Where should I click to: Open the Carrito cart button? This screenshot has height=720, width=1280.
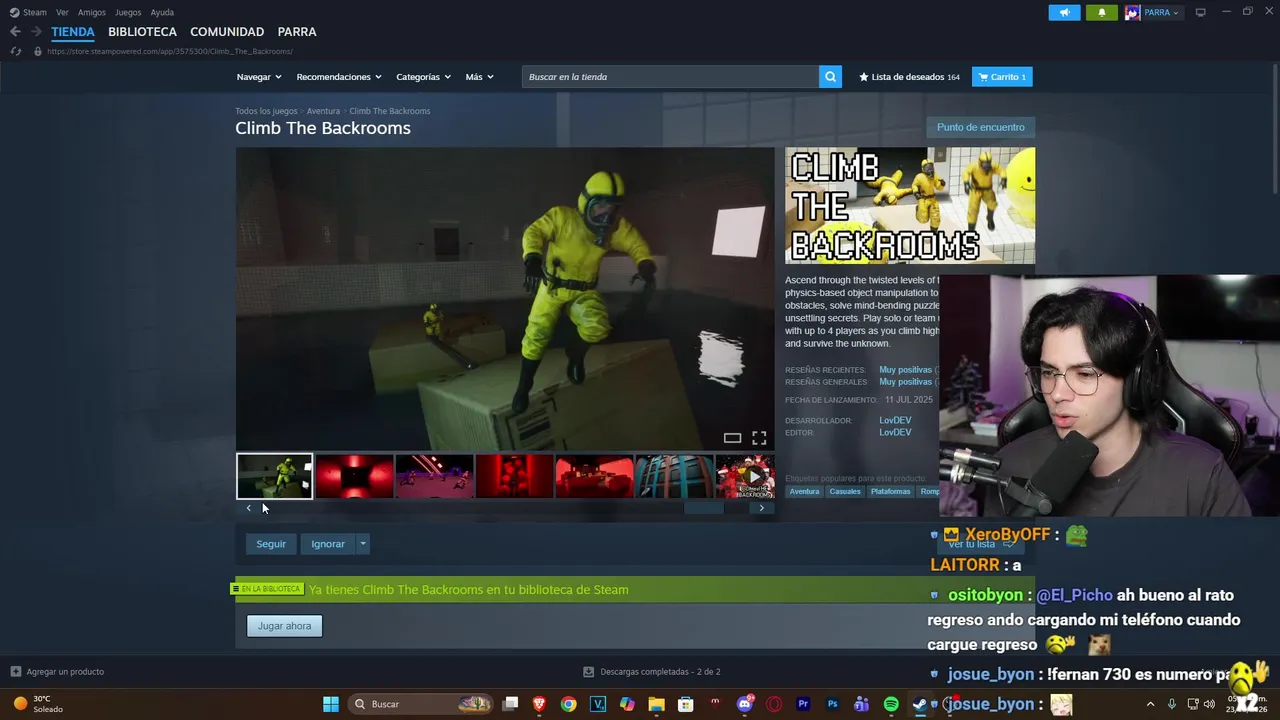[x=1002, y=77]
